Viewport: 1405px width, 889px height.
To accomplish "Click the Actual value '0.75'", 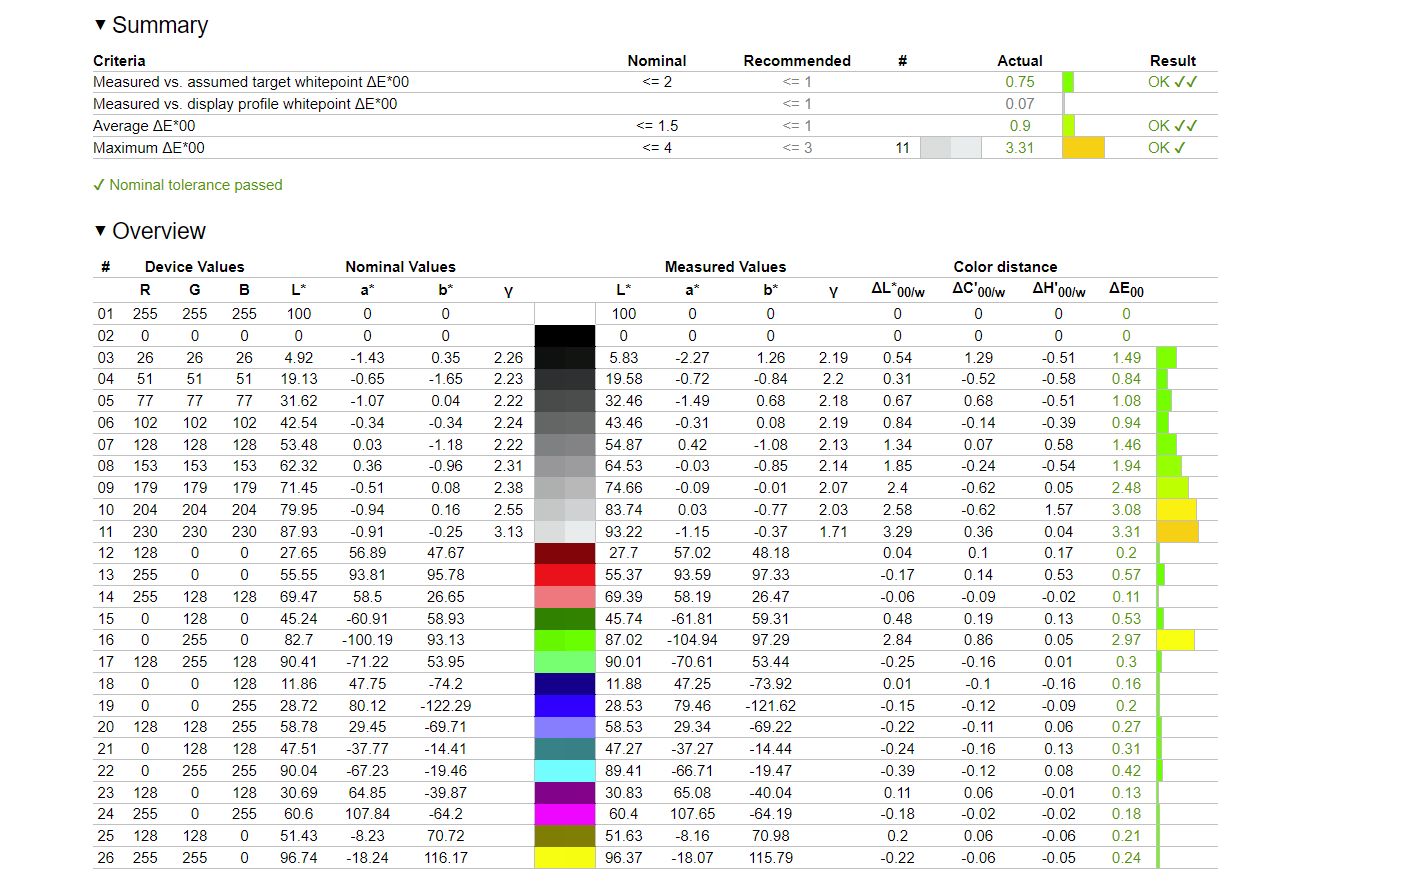I will click(x=1020, y=82).
